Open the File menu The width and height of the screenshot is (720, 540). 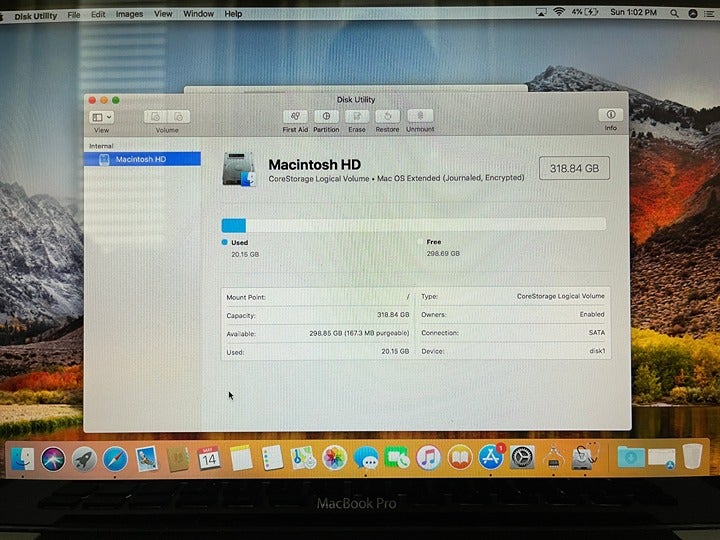(x=73, y=15)
